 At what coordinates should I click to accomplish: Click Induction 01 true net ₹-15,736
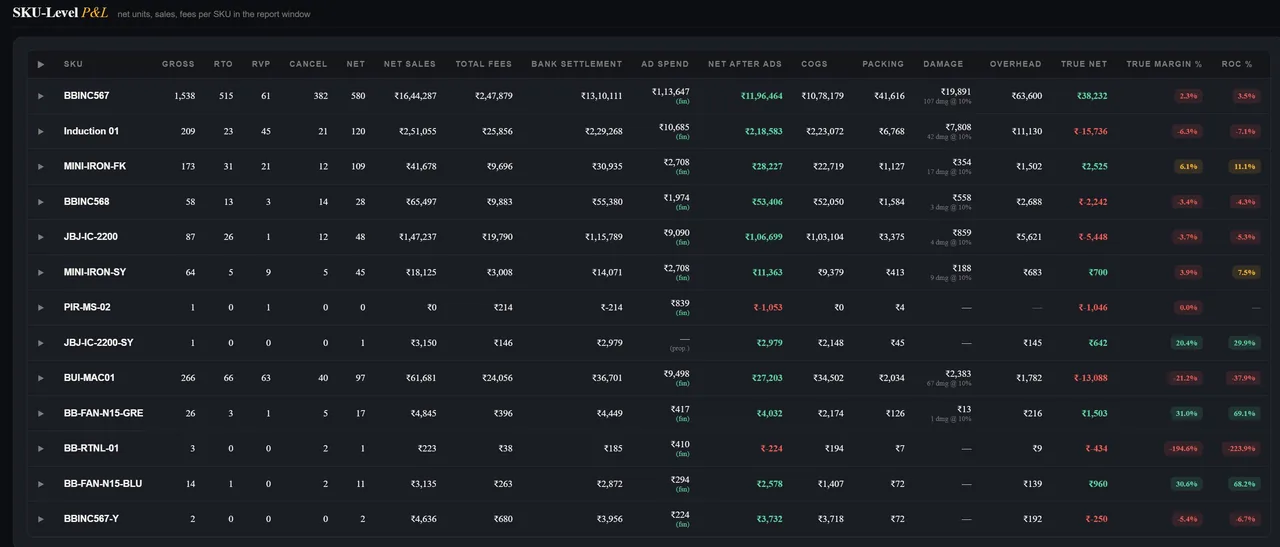(1090, 131)
